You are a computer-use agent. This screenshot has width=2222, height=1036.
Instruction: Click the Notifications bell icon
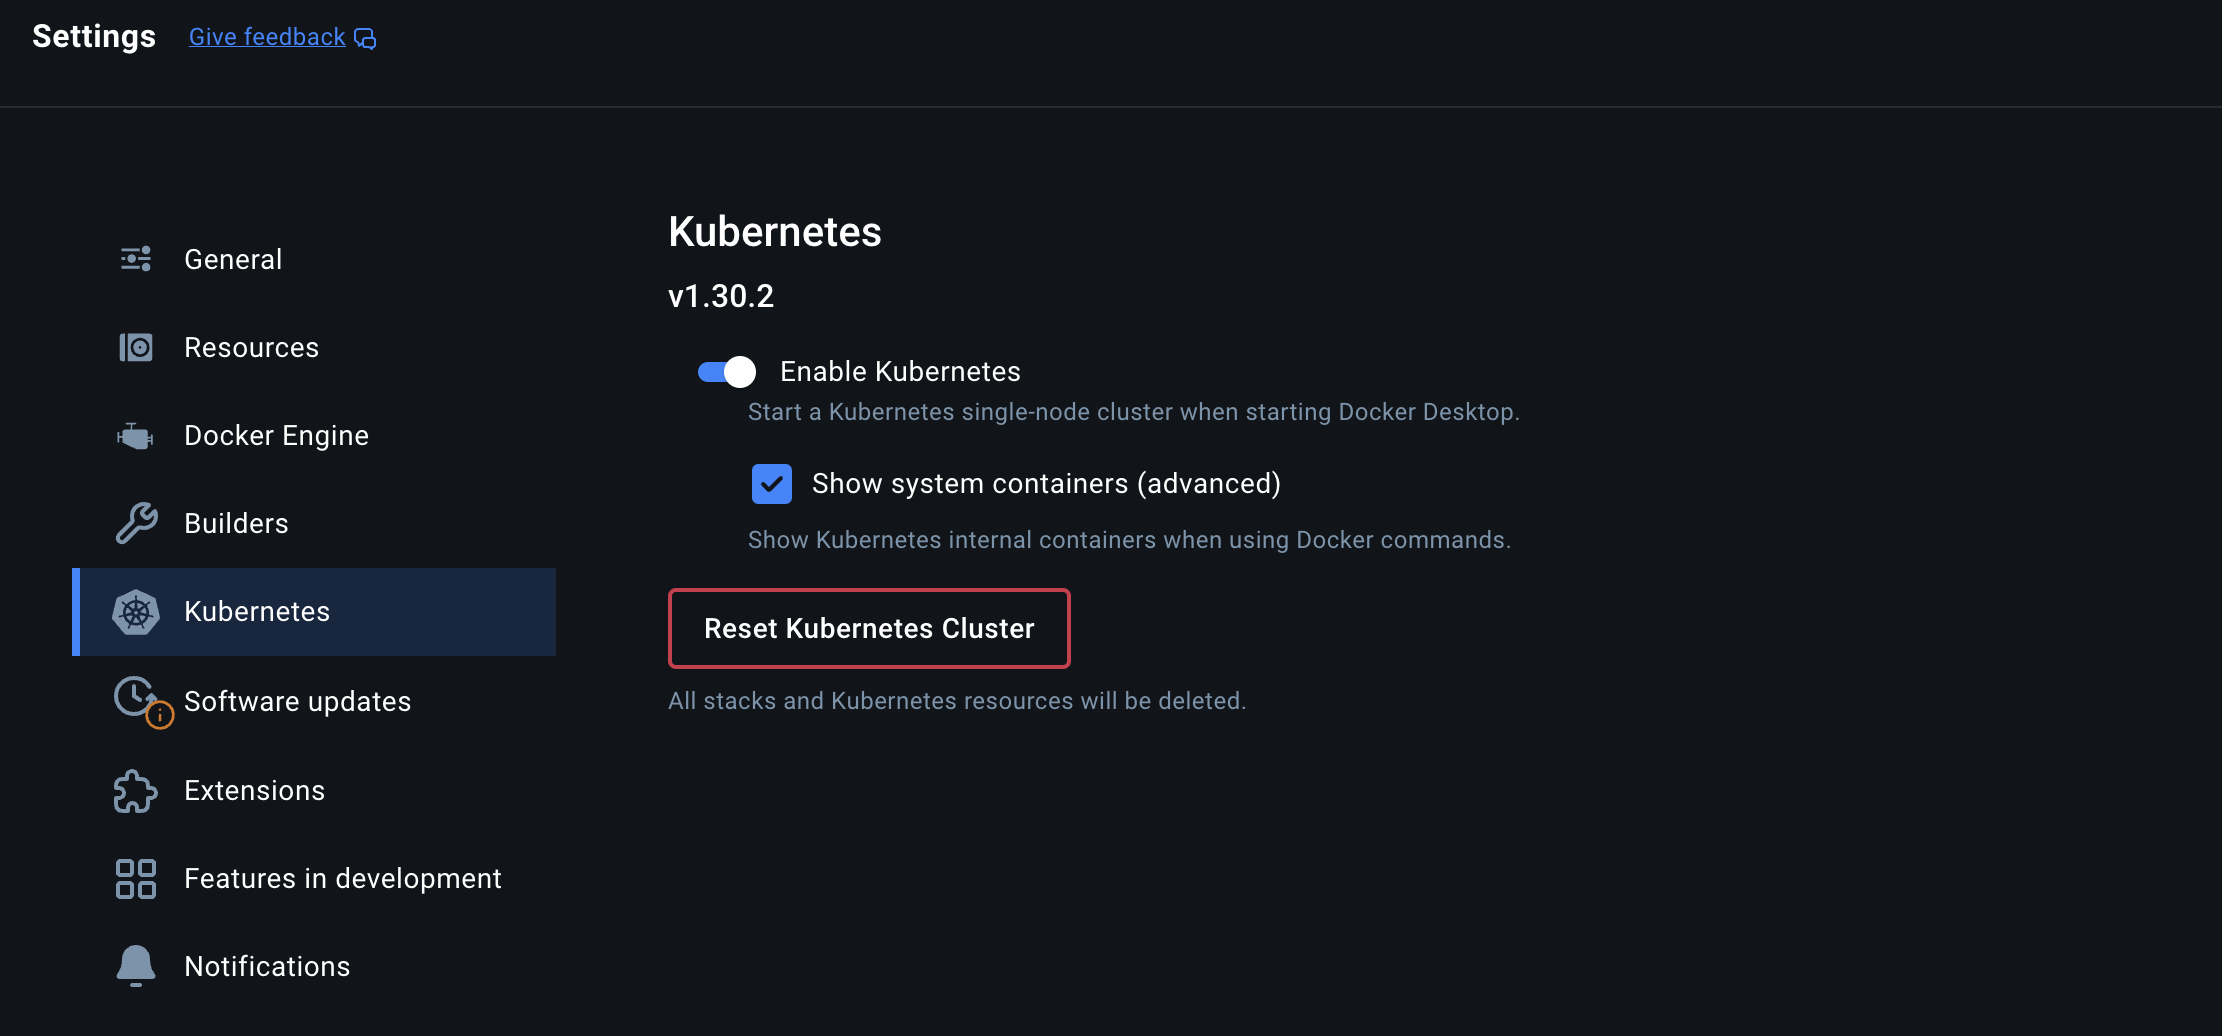click(136, 966)
